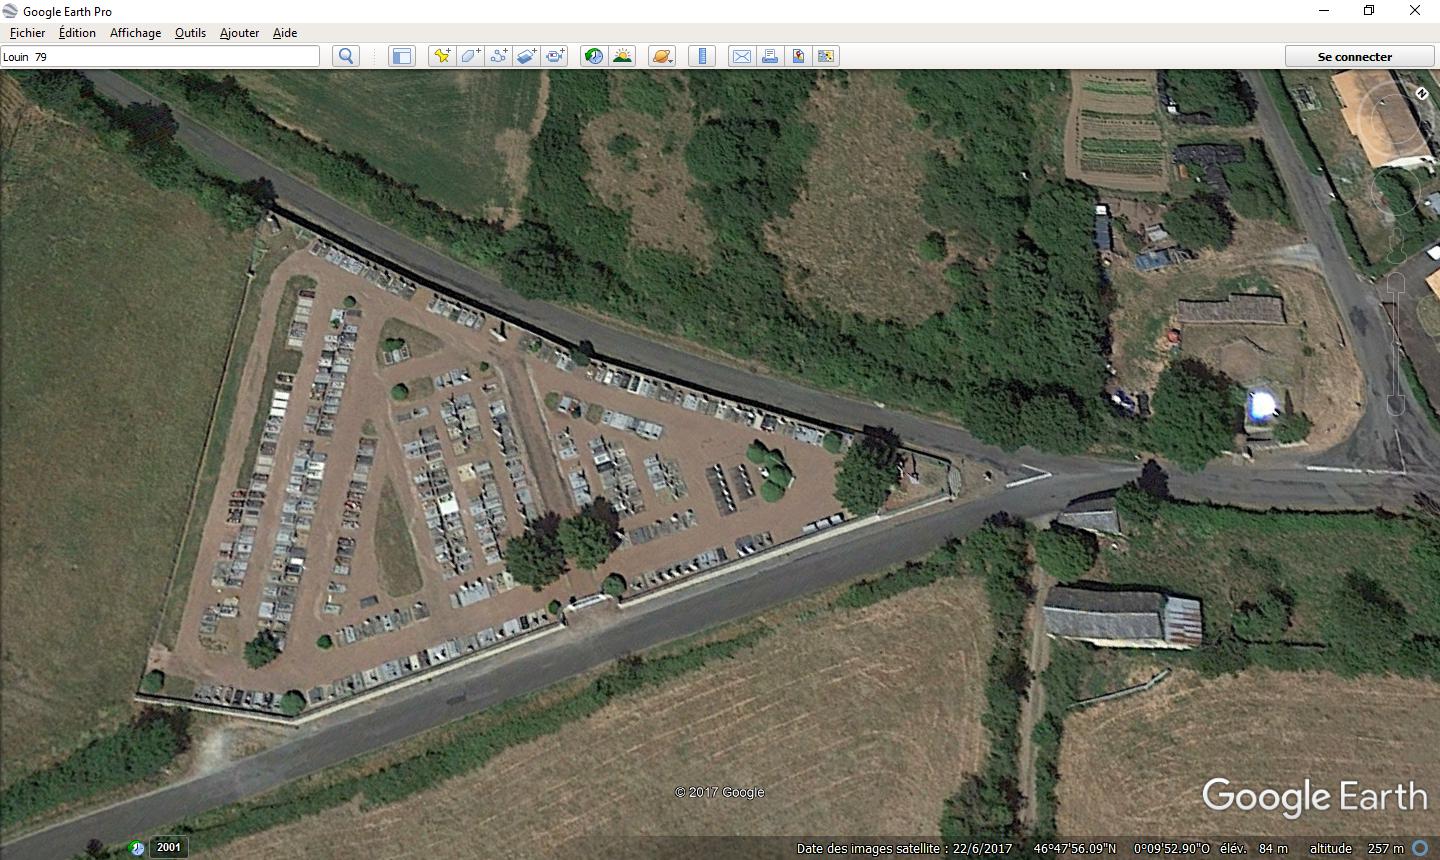Add a placemark with the pushpin icon
1440x860 pixels.
coord(441,56)
